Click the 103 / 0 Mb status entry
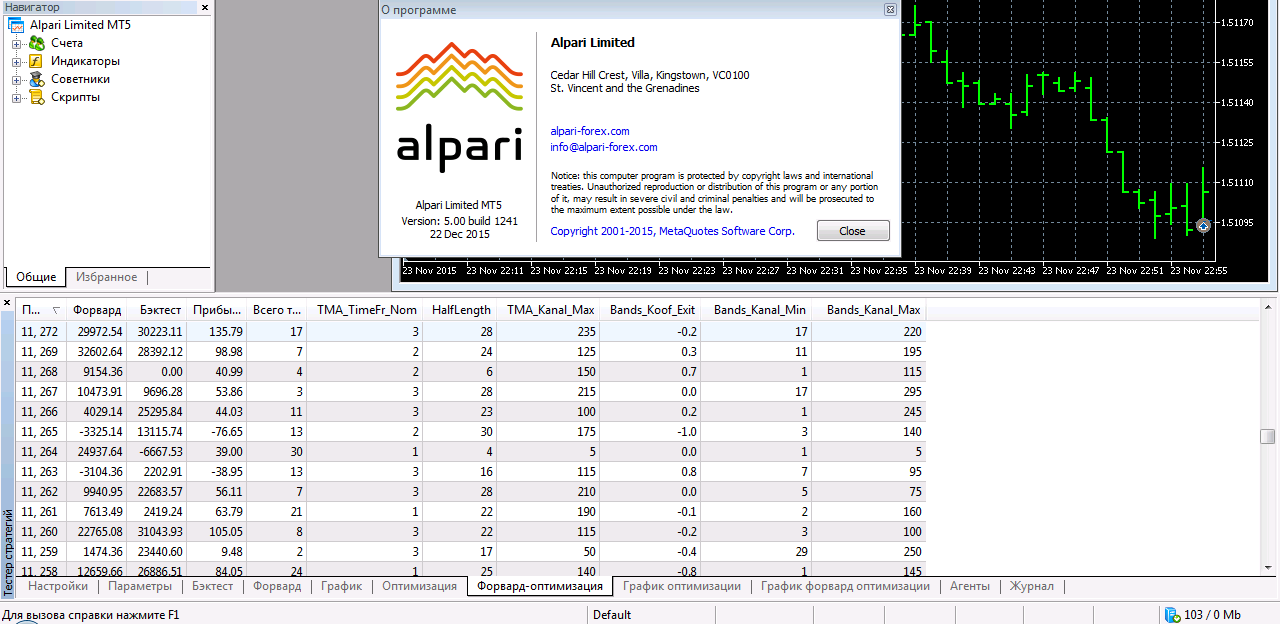Viewport: 1280px width, 624px height. [x=1212, y=615]
